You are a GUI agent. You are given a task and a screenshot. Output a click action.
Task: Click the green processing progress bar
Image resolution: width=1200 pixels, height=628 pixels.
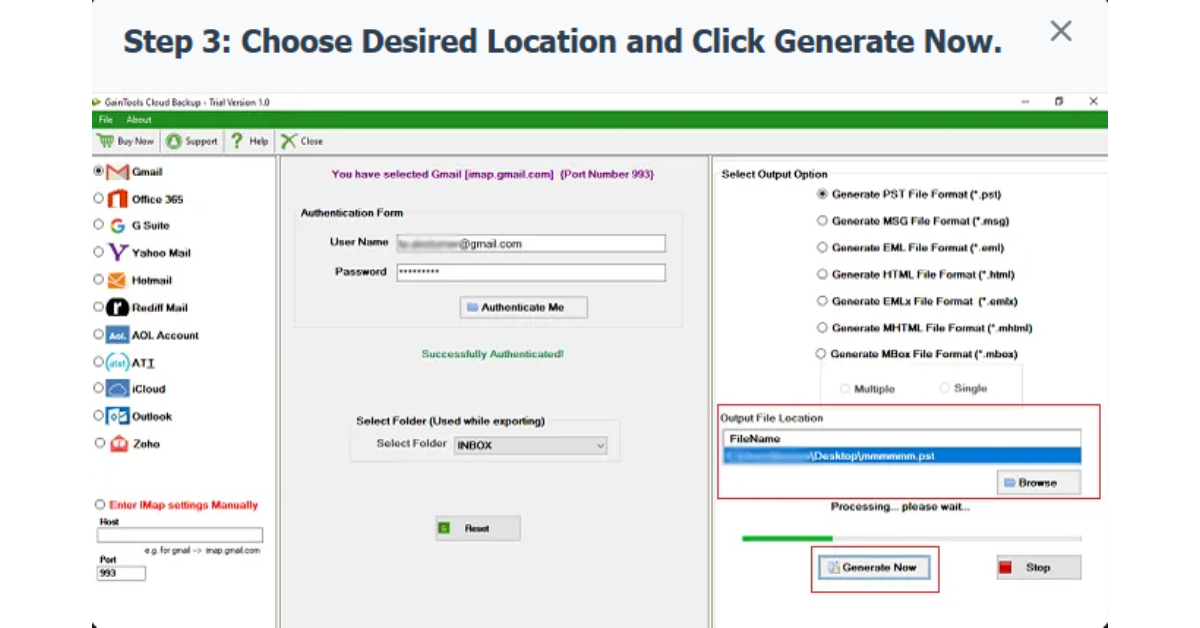911,539
